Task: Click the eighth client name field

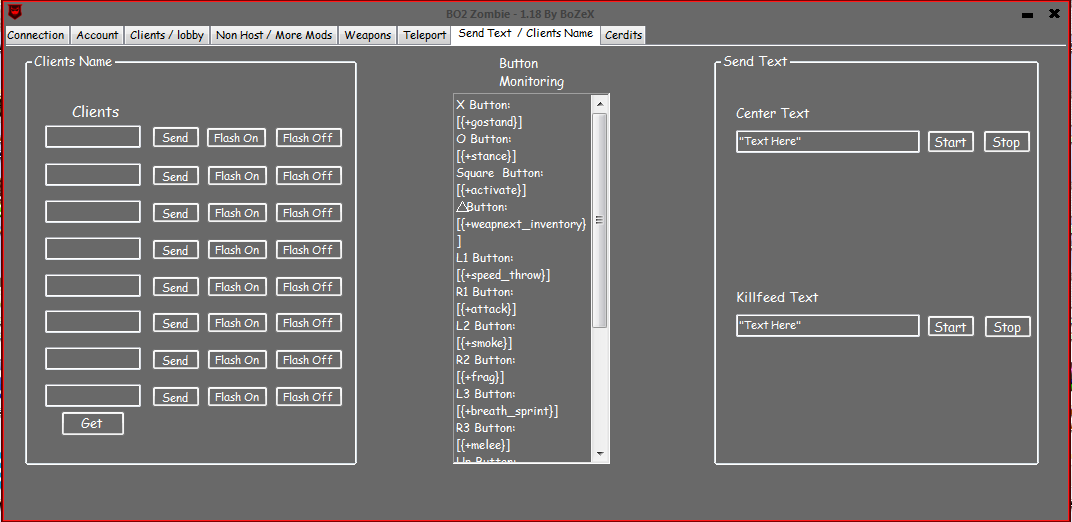Action: point(93,396)
